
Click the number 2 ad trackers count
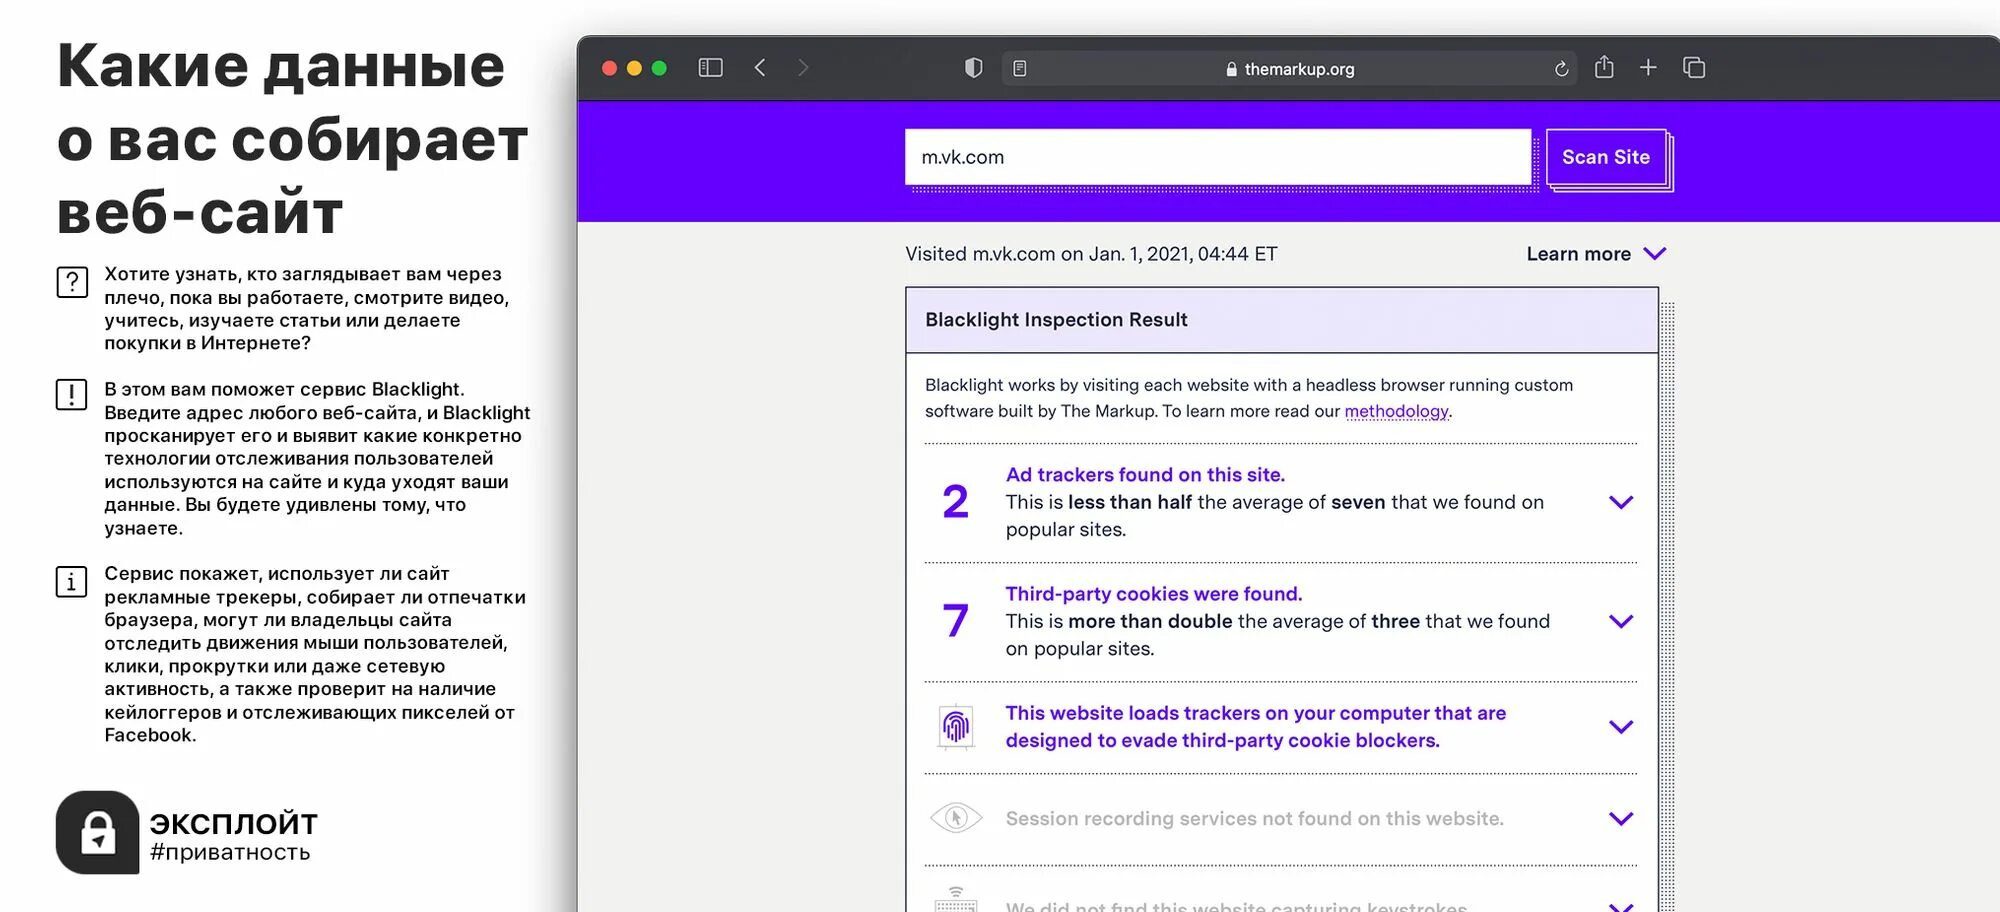tap(955, 501)
